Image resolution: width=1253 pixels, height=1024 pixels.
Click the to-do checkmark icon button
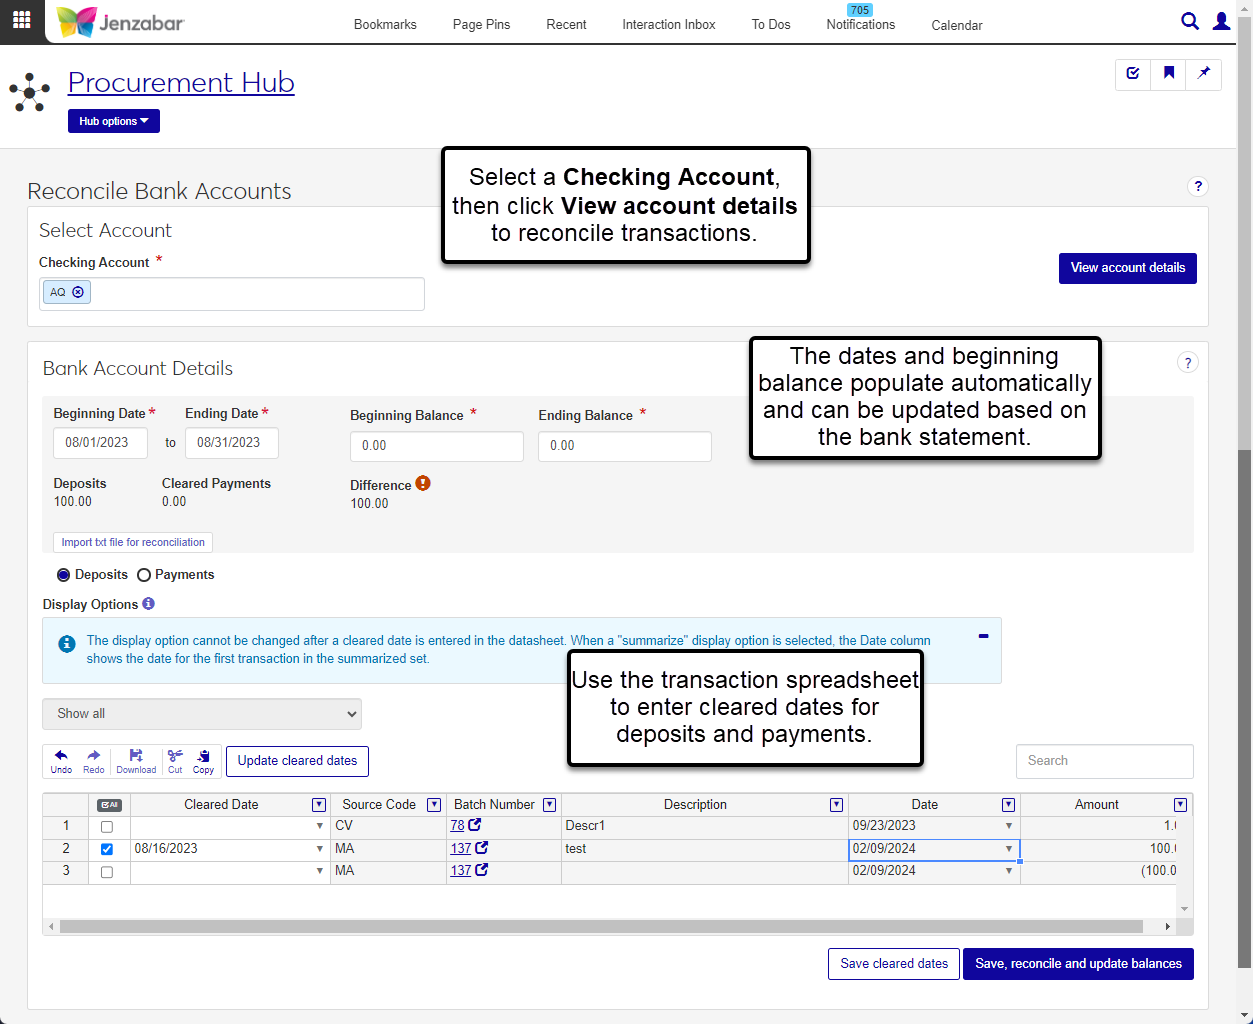click(1133, 73)
